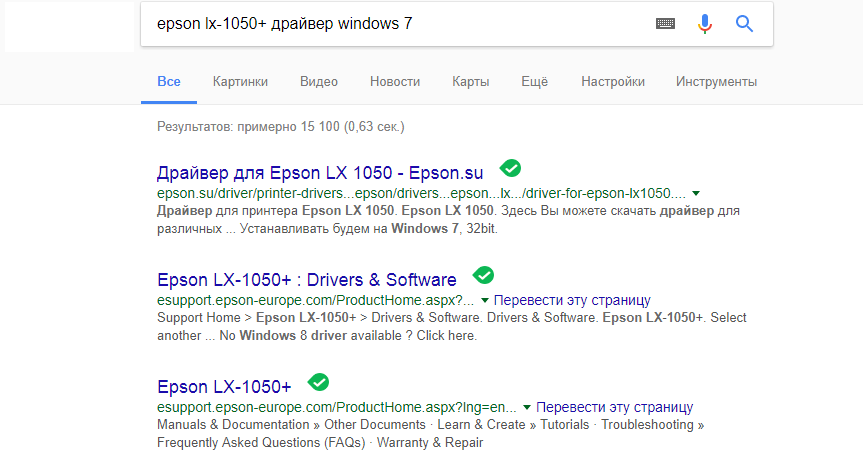Open 'Epson LX-1050+ : Drivers & Software' link
The image size is (863, 467).
pos(306,279)
